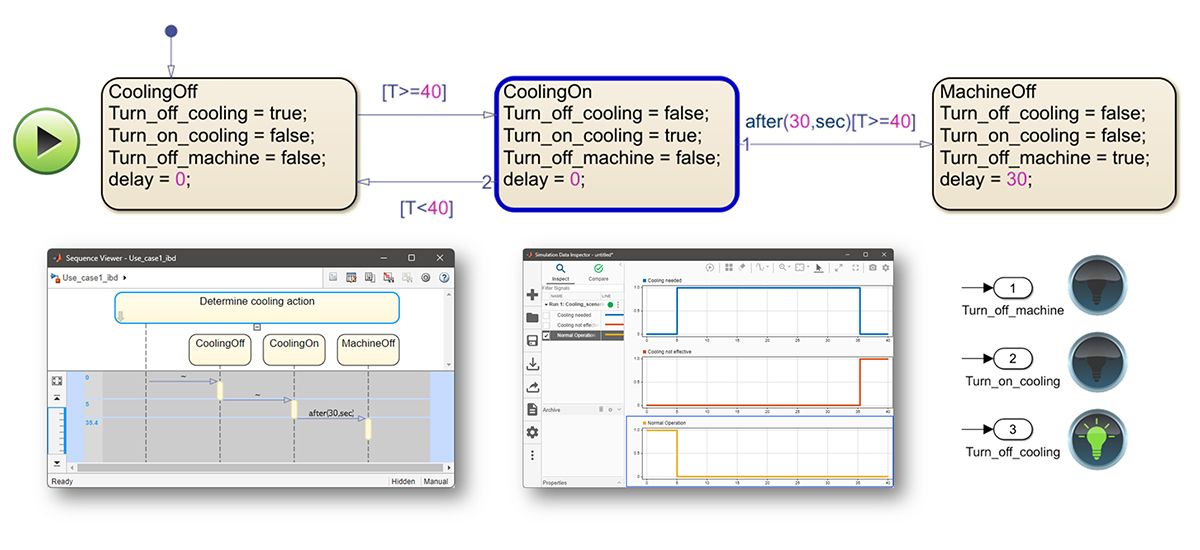Collapse the Run 1 Cooling_scenario tree
The width and height of the screenshot is (1200, 550).
coord(547,304)
